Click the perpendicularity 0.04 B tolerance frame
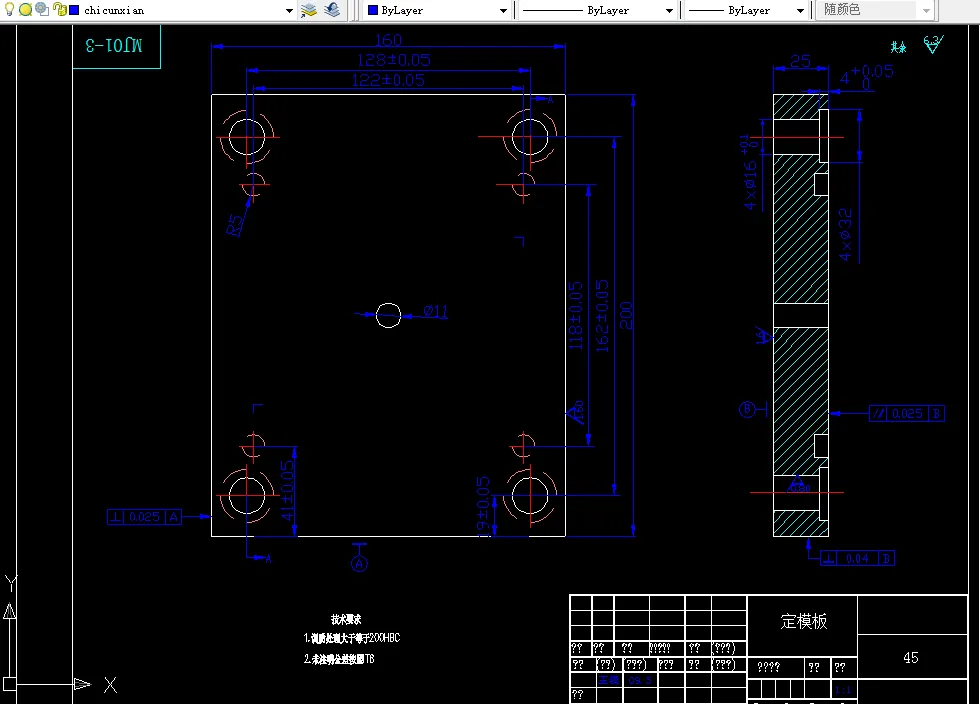The height and width of the screenshot is (704, 980). pos(858,558)
